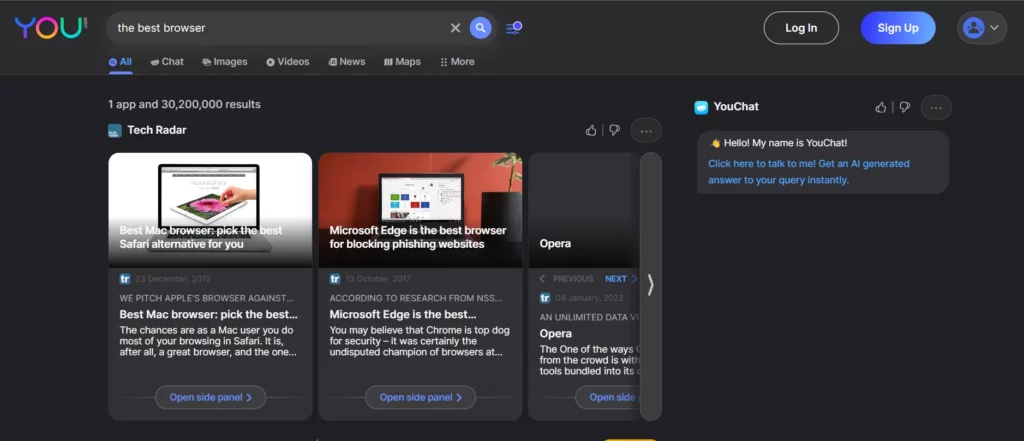Click '1 app and 30,200,000 results' text
1024x441 pixels.
(184, 105)
